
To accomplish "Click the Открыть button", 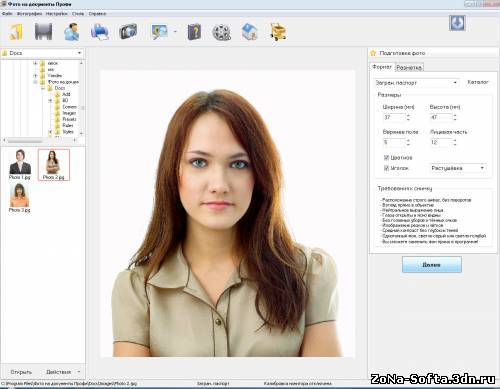I will pyautogui.click(x=21, y=372).
